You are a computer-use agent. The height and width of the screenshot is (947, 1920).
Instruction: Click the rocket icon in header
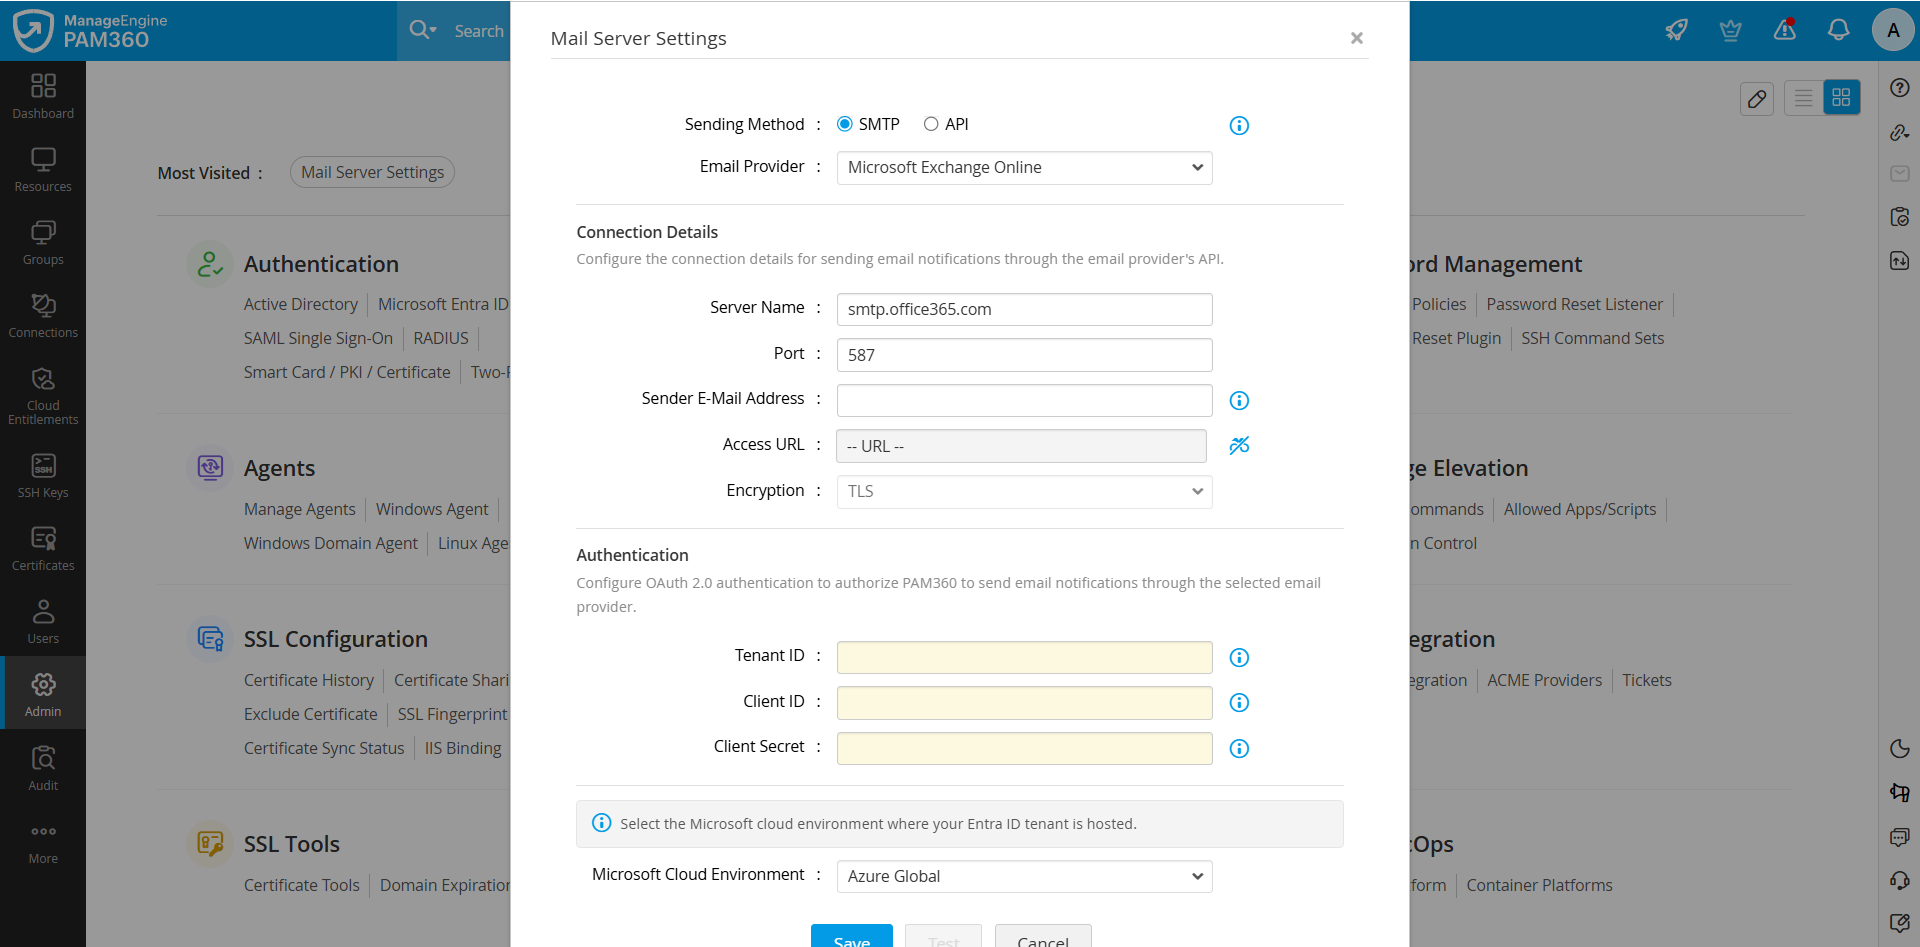point(1677,30)
